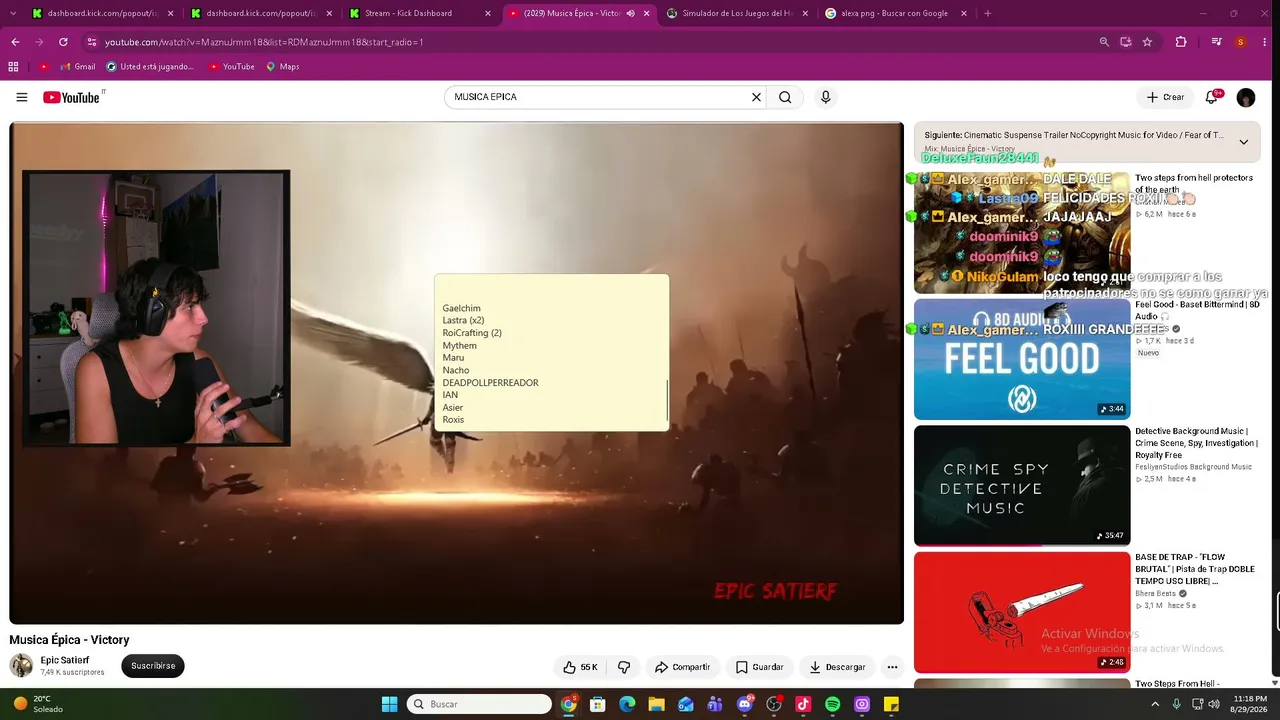Screen dimensions: 1280x720
Task: Open 'Detective Background Music' video title
Action: pyautogui.click(x=1196, y=443)
